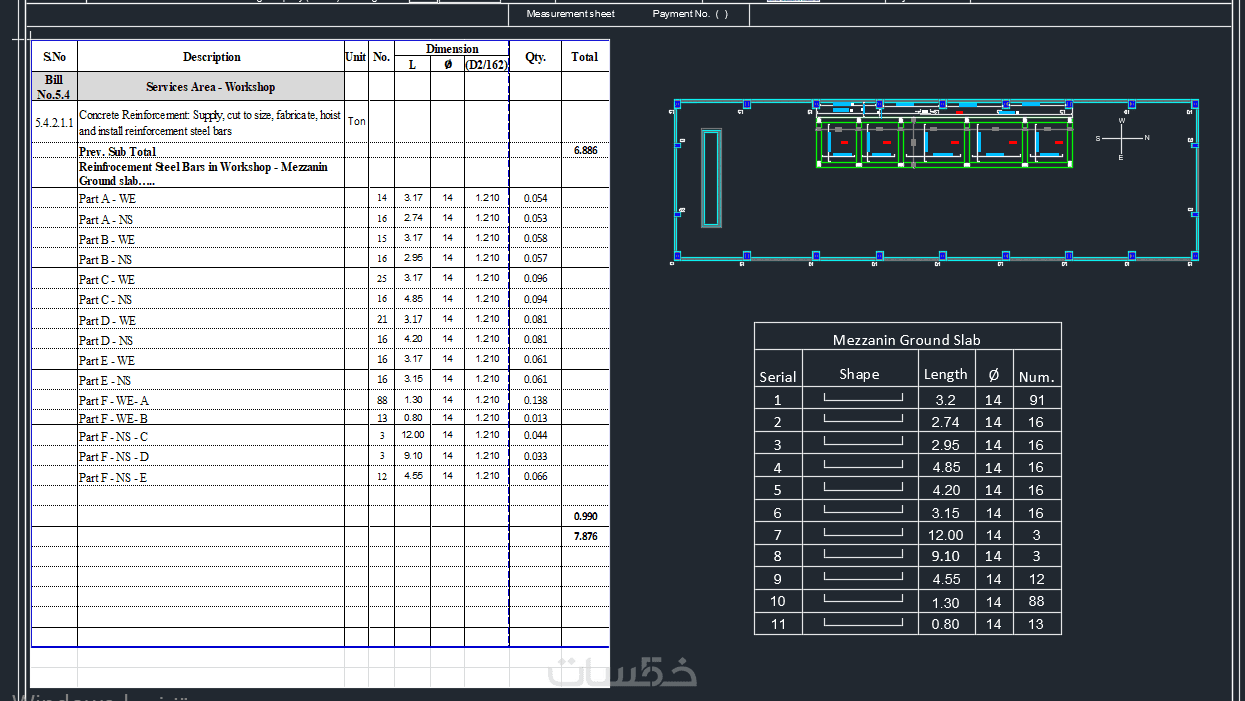This screenshot has width=1245, height=701.
Task: Select the '(D2/162)' column header
Action: (x=487, y=65)
